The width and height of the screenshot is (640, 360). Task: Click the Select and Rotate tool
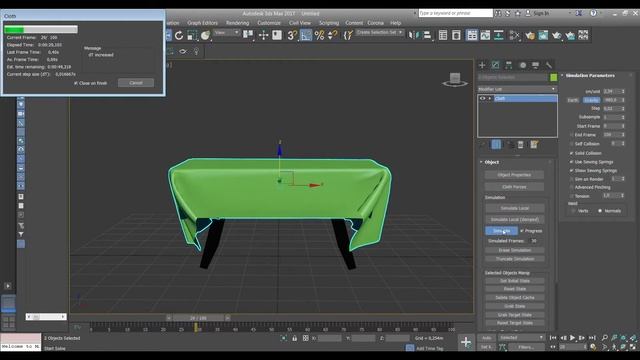(179, 36)
